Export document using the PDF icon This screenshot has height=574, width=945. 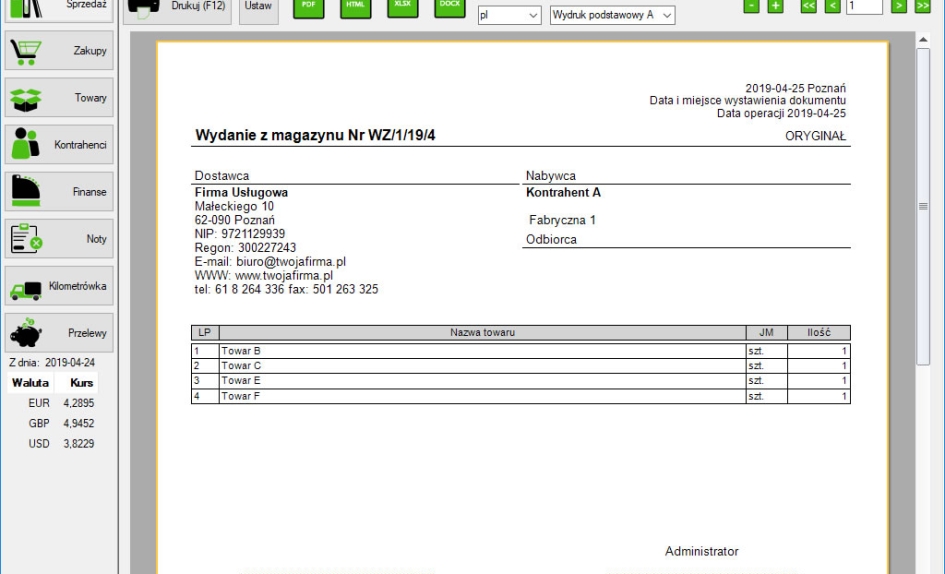(x=308, y=7)
